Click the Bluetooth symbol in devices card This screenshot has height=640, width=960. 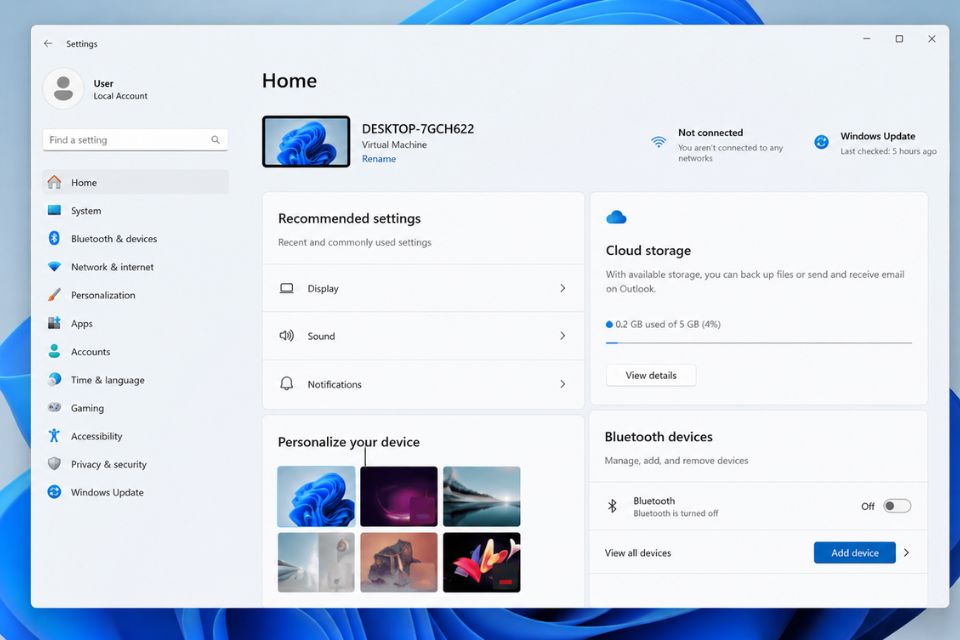pyautogui.click(x=612, y=506)
